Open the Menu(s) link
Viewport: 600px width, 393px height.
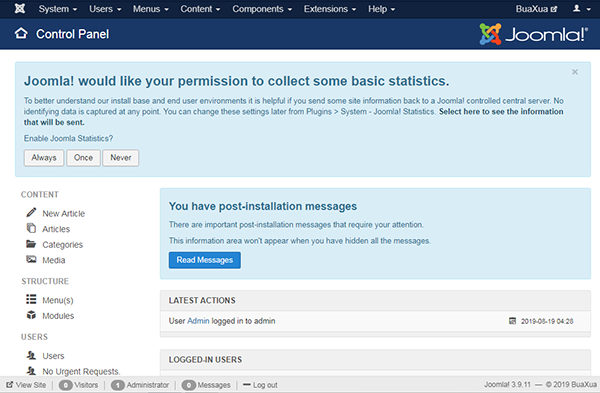tap(58, 300)
